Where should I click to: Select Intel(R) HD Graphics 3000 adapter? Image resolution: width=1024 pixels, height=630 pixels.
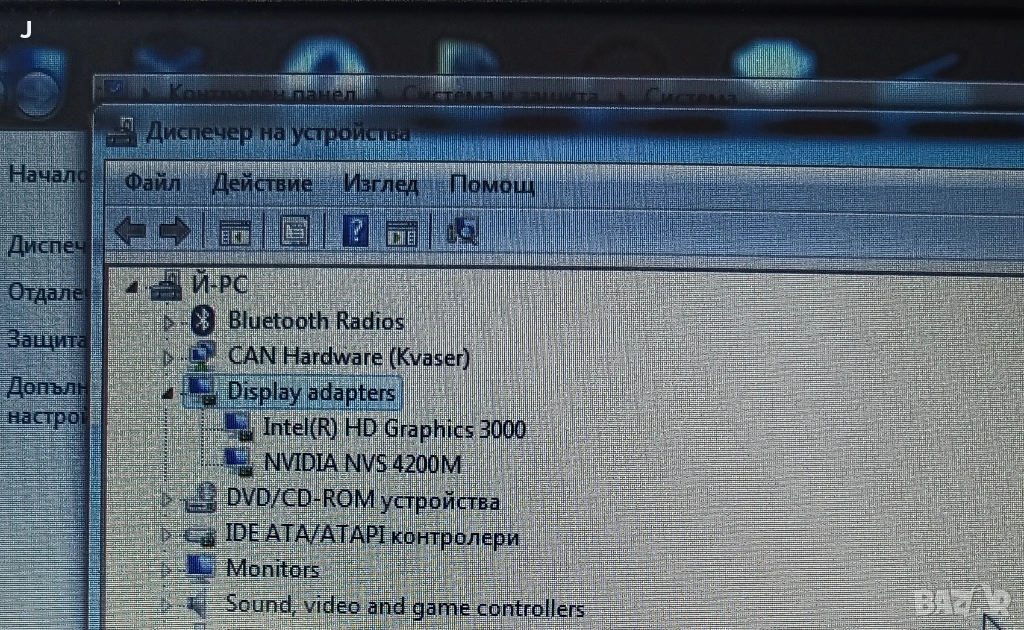point(393,428)
